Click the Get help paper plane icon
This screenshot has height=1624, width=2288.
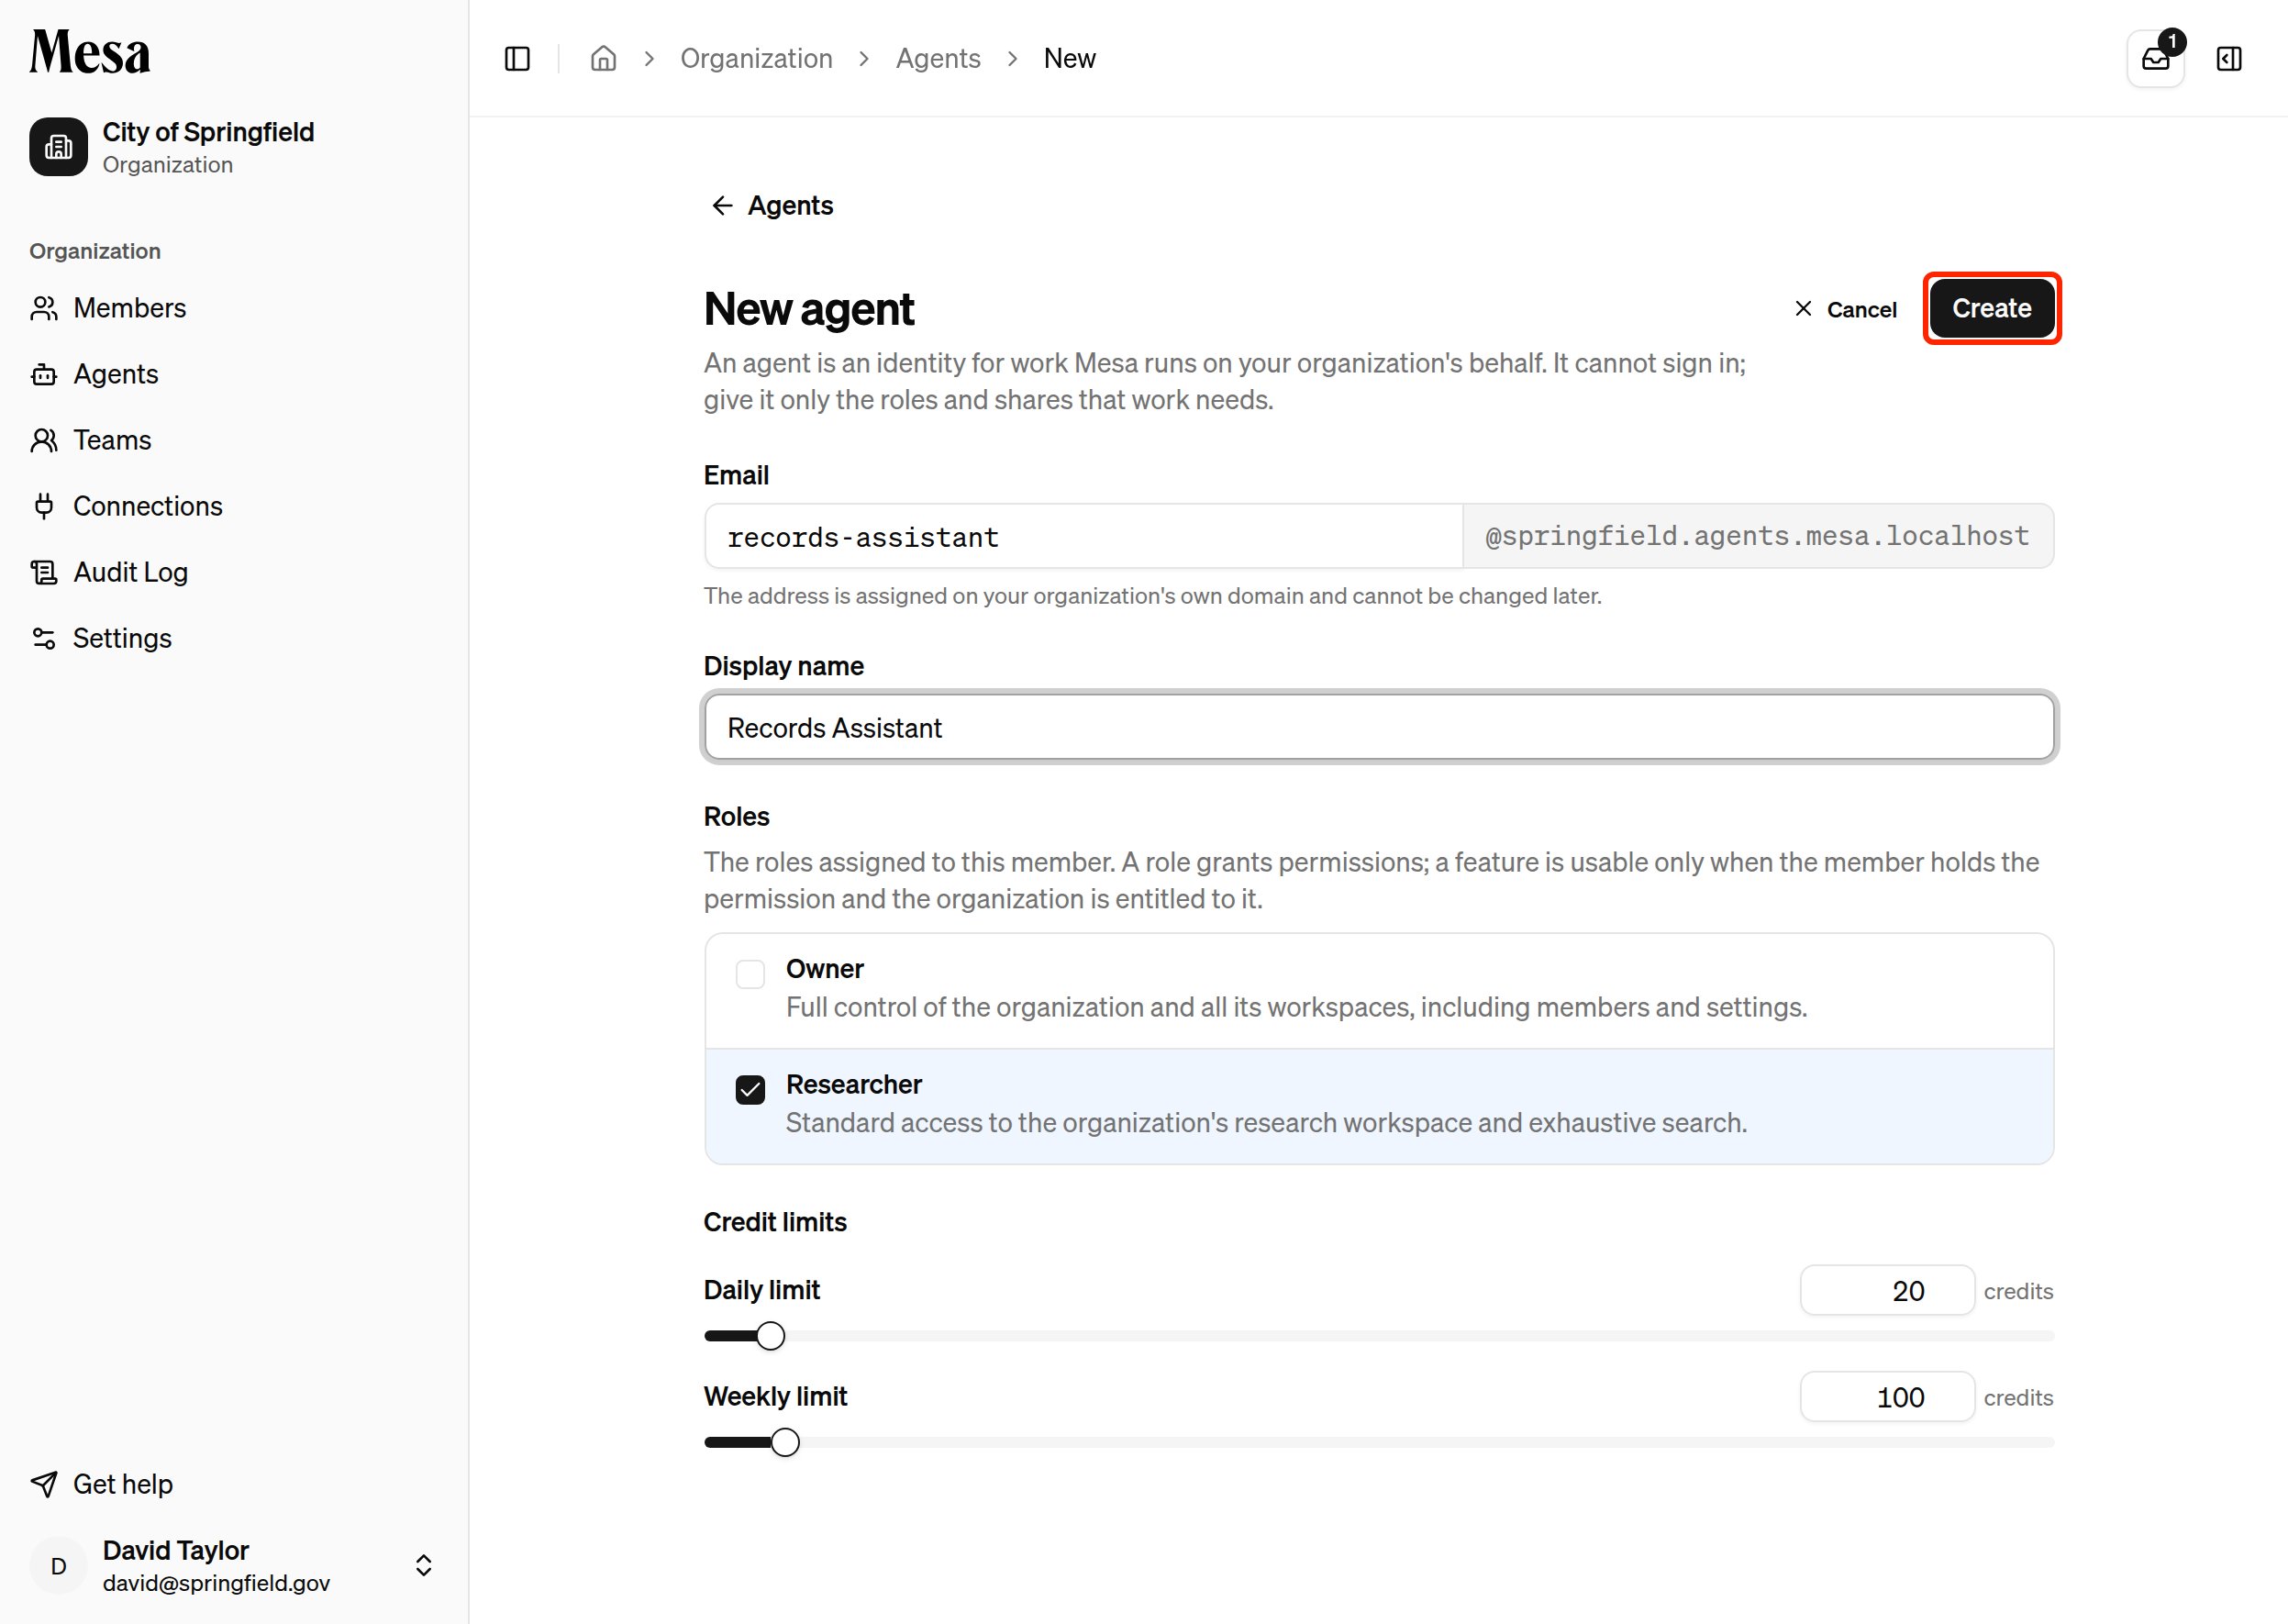point(44,1484)
